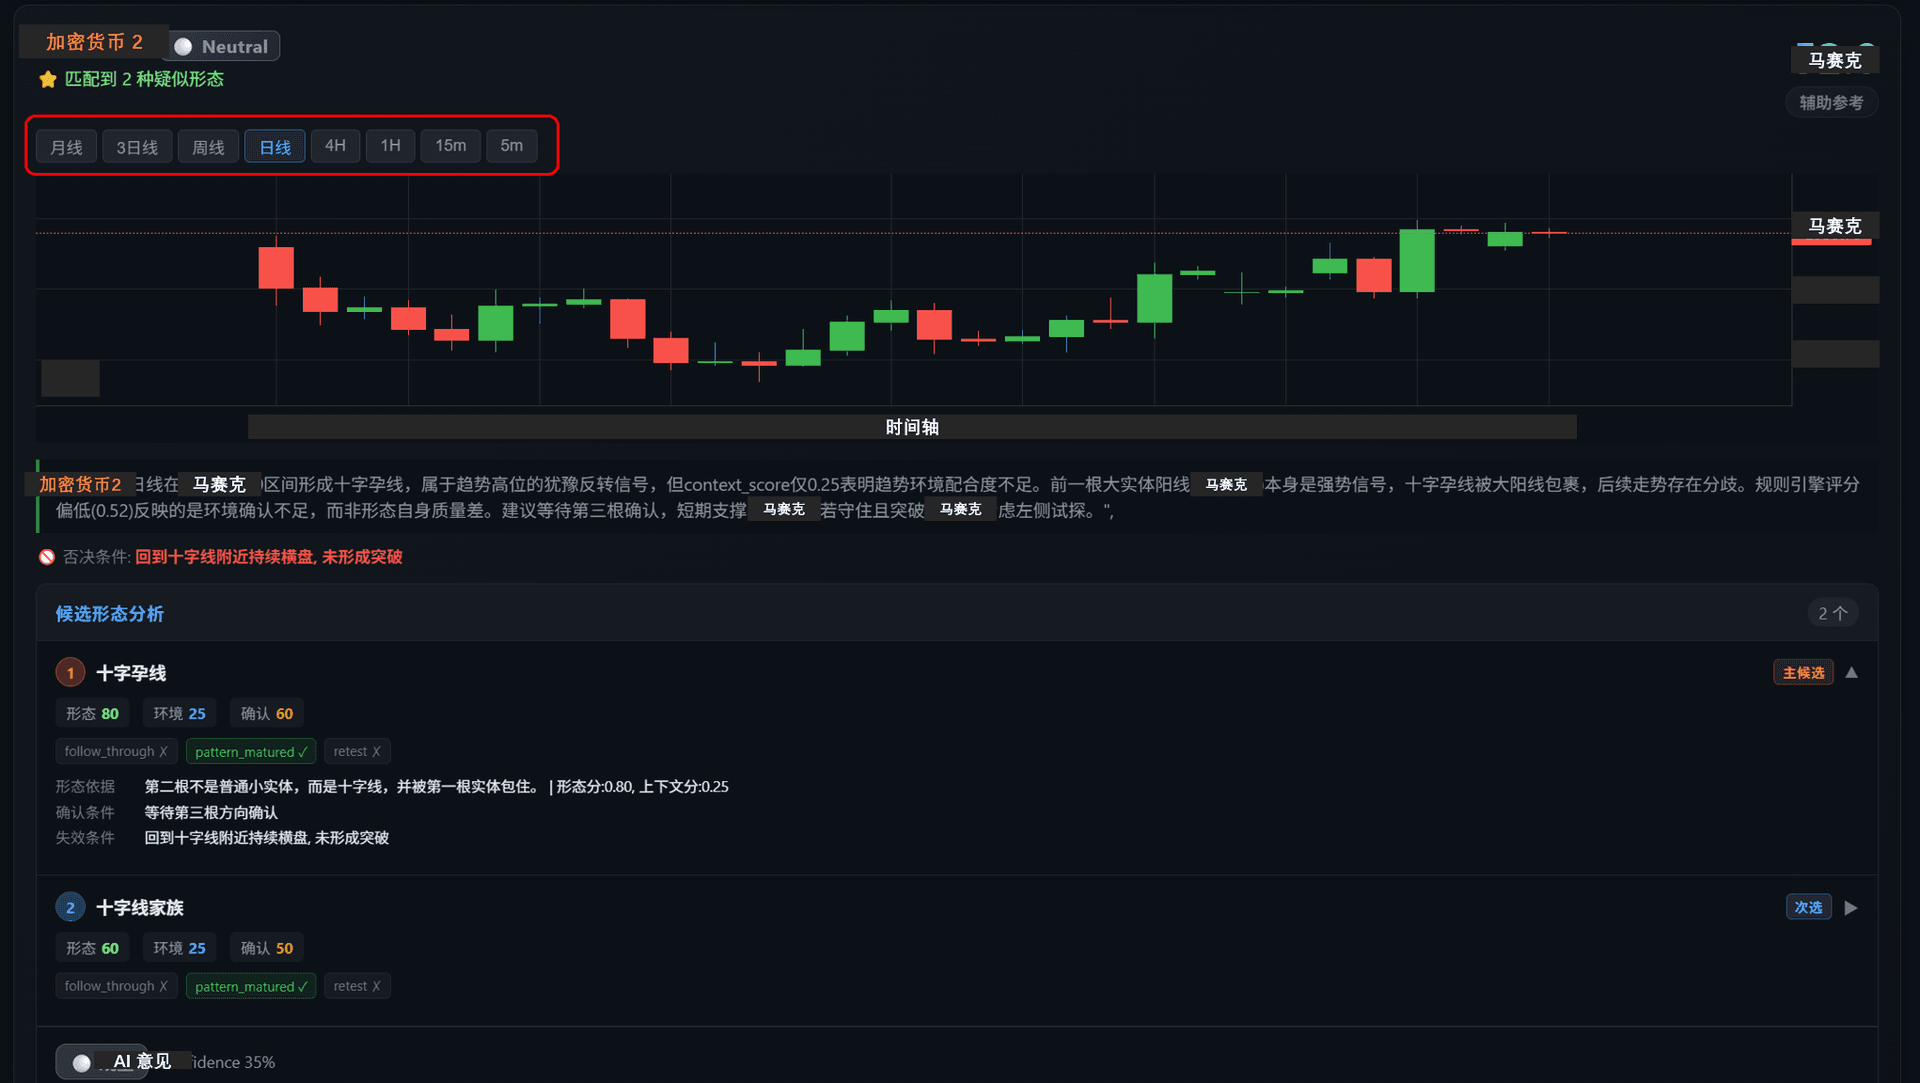Switch chart to 4H timeframe
Image resolution: width=1920 pixels, height=1083 pixels.
[x=335, y=146]
